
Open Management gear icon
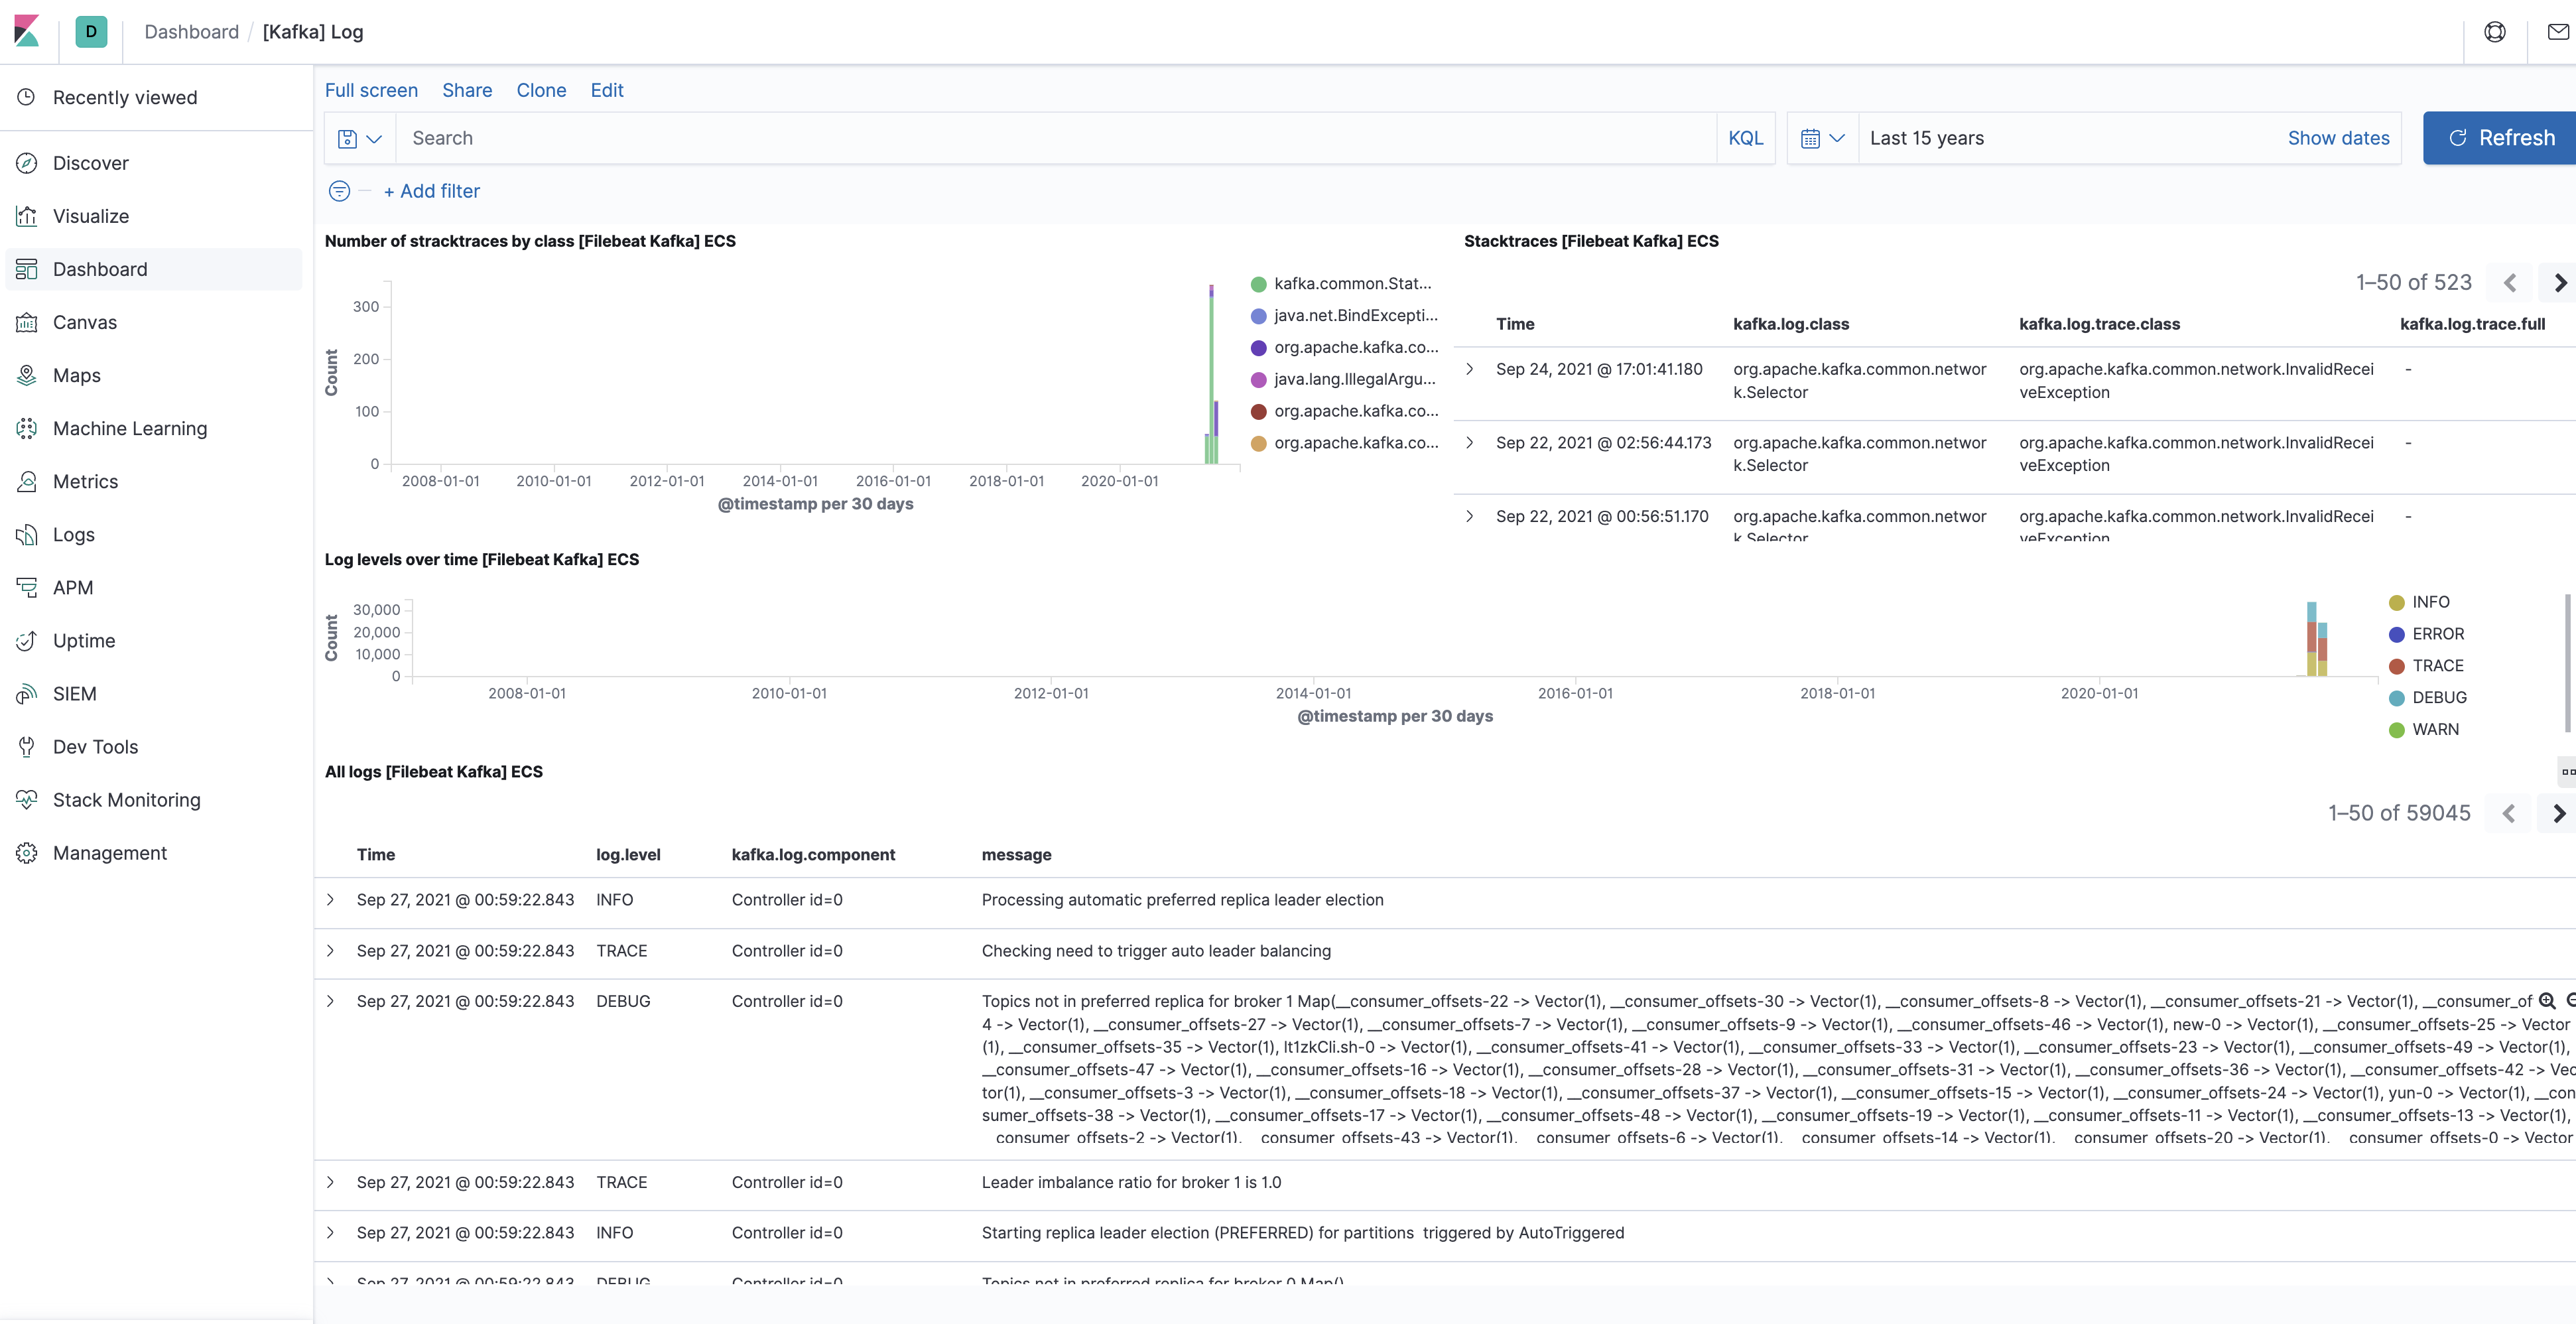point(27,853)
